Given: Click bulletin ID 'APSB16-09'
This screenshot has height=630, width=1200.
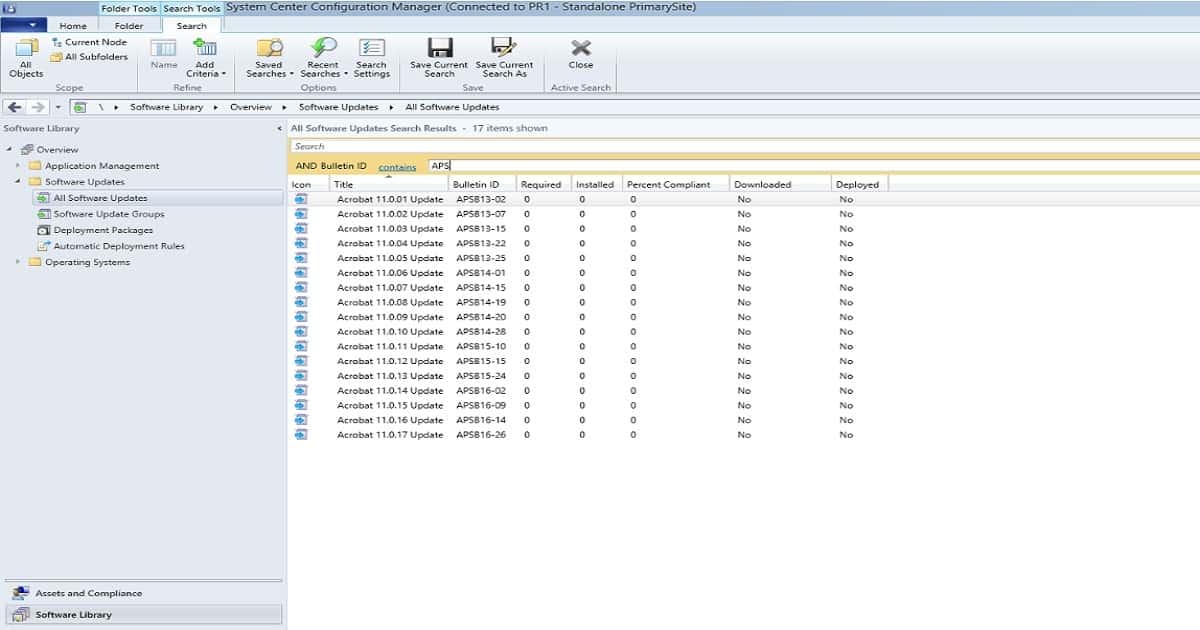Looking at the screenshot, I should coord(481,406).
